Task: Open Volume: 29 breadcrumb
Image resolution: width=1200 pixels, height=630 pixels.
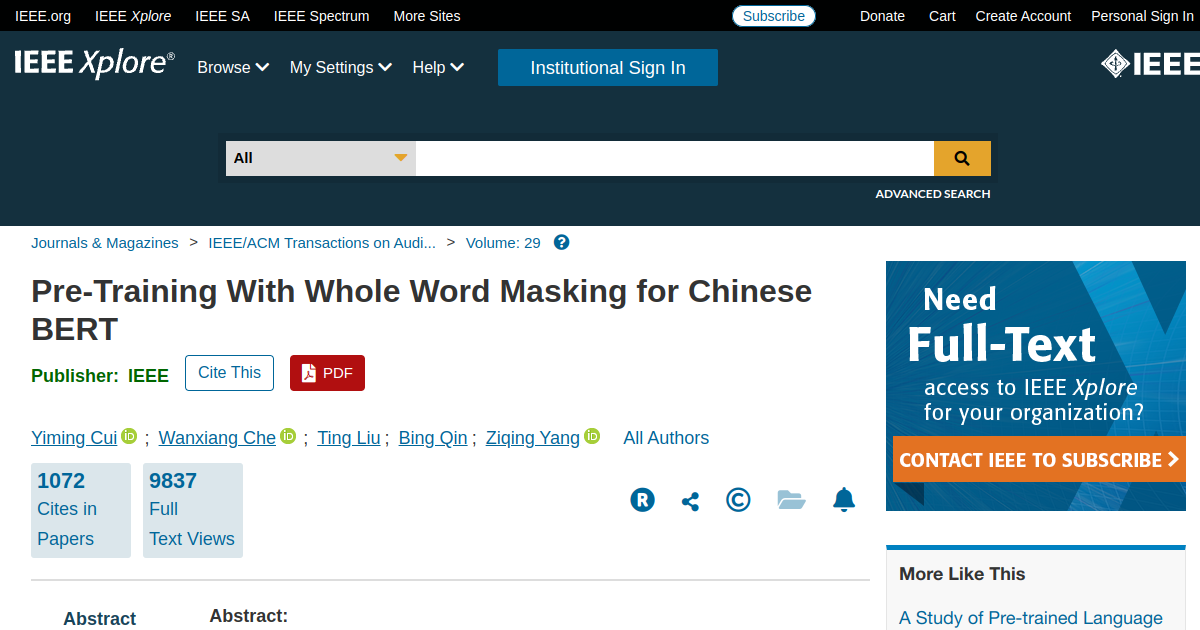Action: pyautogui.click(x=503, y=242)
